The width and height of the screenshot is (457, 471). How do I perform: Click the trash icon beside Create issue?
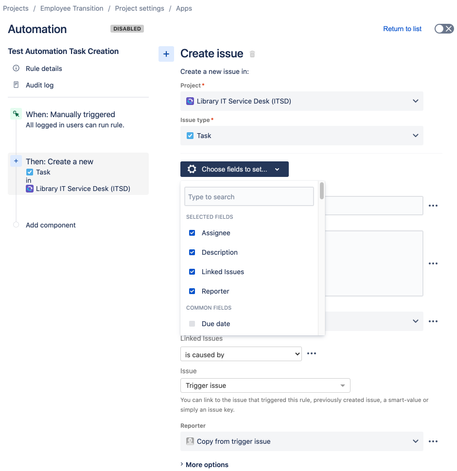point(252,54)
